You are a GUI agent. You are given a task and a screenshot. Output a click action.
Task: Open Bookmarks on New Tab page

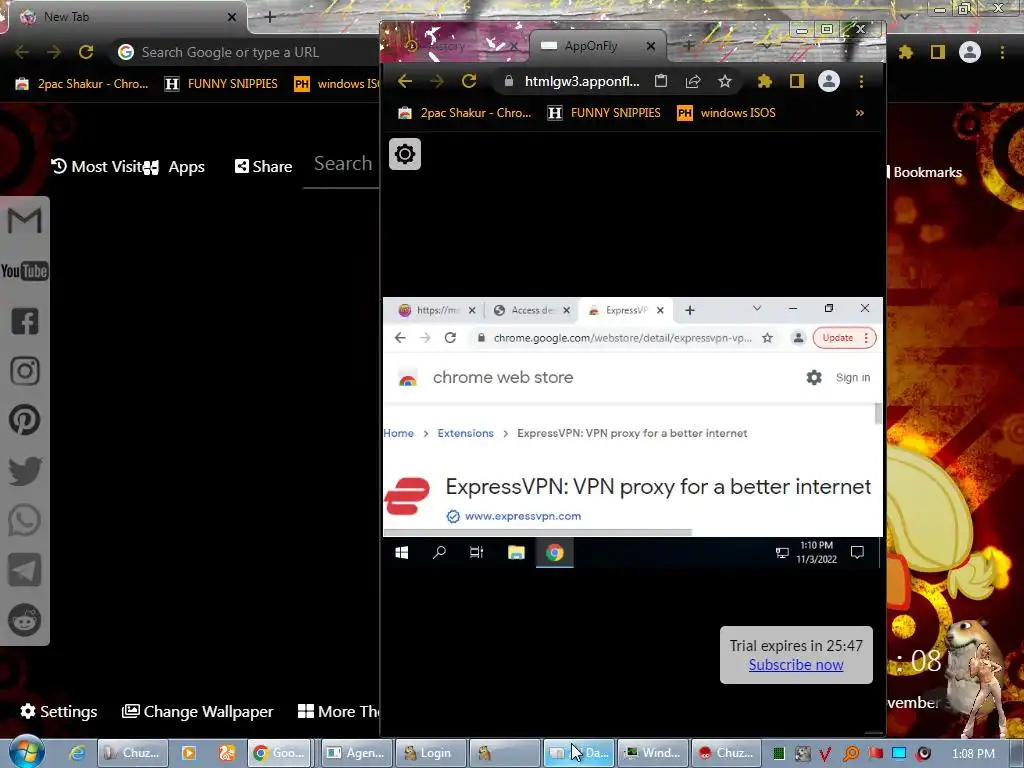pos(925,172)
